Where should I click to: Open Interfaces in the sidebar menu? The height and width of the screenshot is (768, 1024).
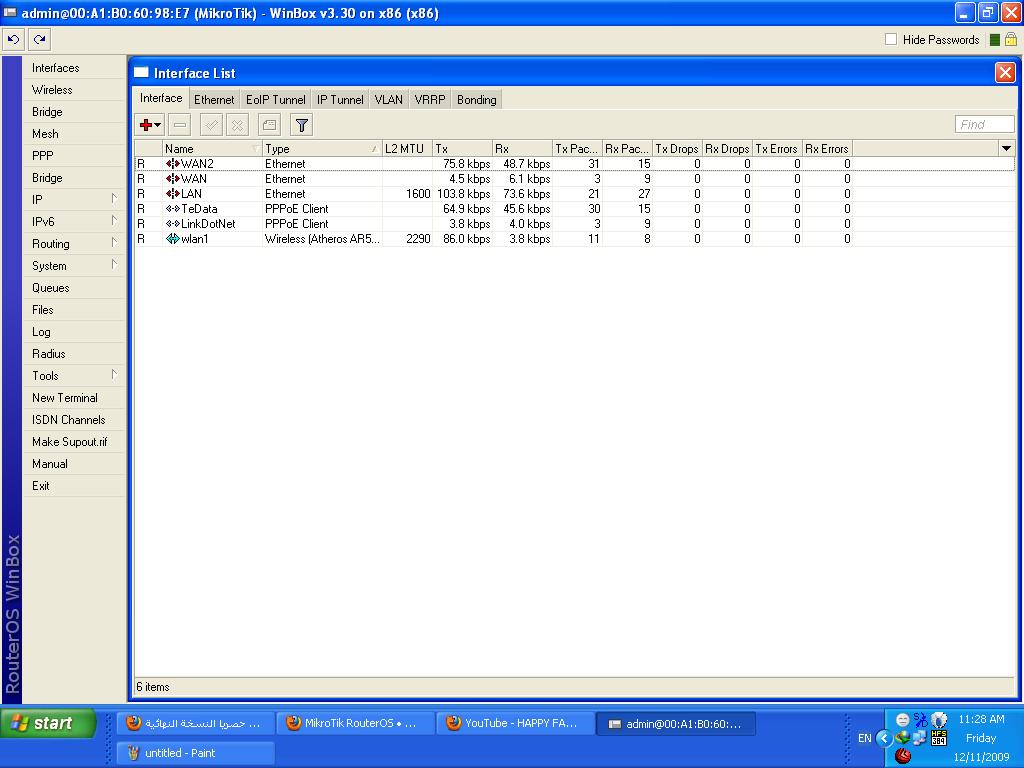tap(74, 68)
